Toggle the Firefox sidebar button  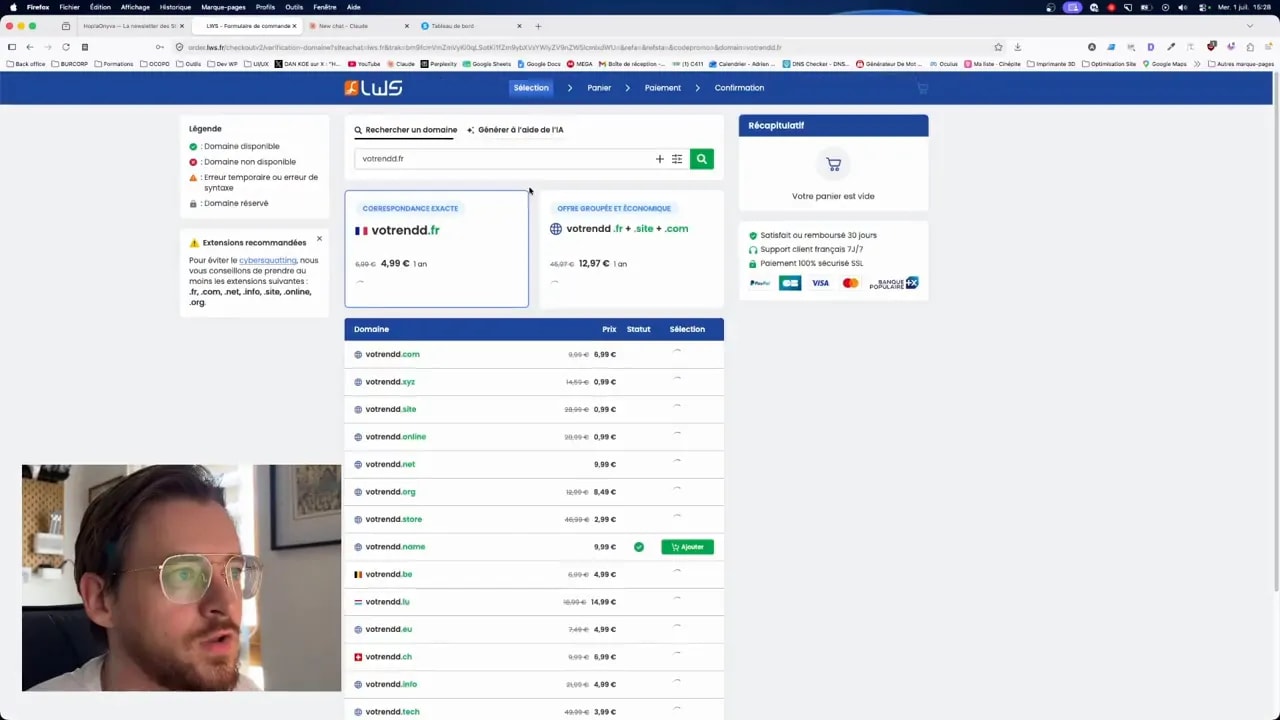point(12,47)
